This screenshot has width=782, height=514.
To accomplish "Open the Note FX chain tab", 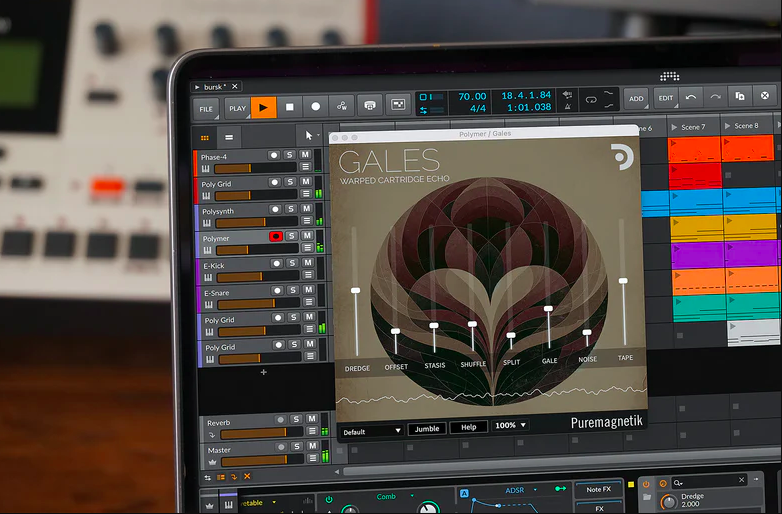I will tap(598, 490).
